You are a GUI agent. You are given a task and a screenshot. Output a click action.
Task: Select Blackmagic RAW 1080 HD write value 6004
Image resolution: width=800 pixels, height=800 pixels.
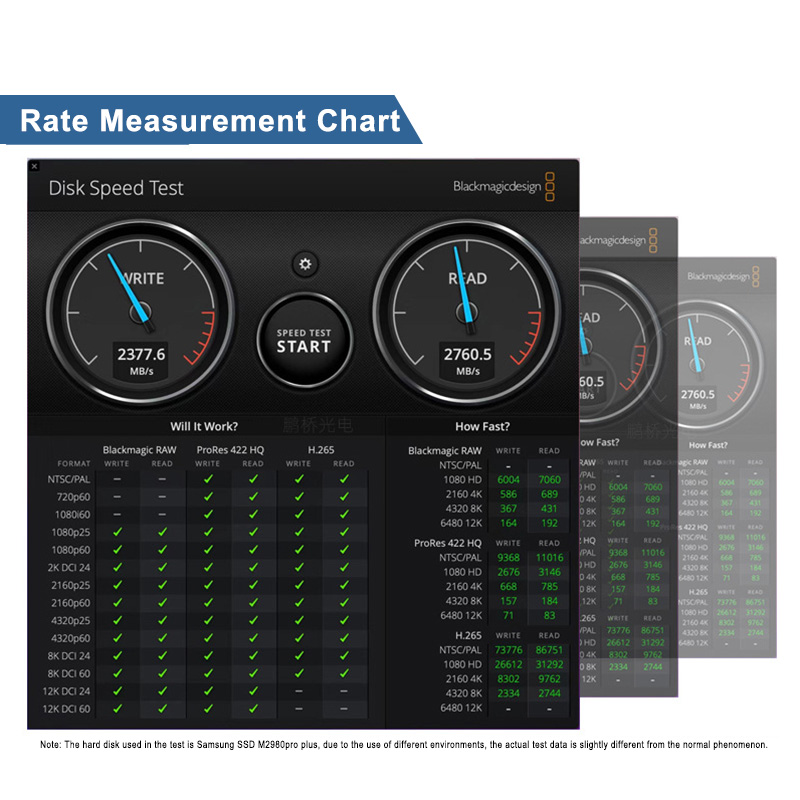pyautogui.click(x=508, y=480)
